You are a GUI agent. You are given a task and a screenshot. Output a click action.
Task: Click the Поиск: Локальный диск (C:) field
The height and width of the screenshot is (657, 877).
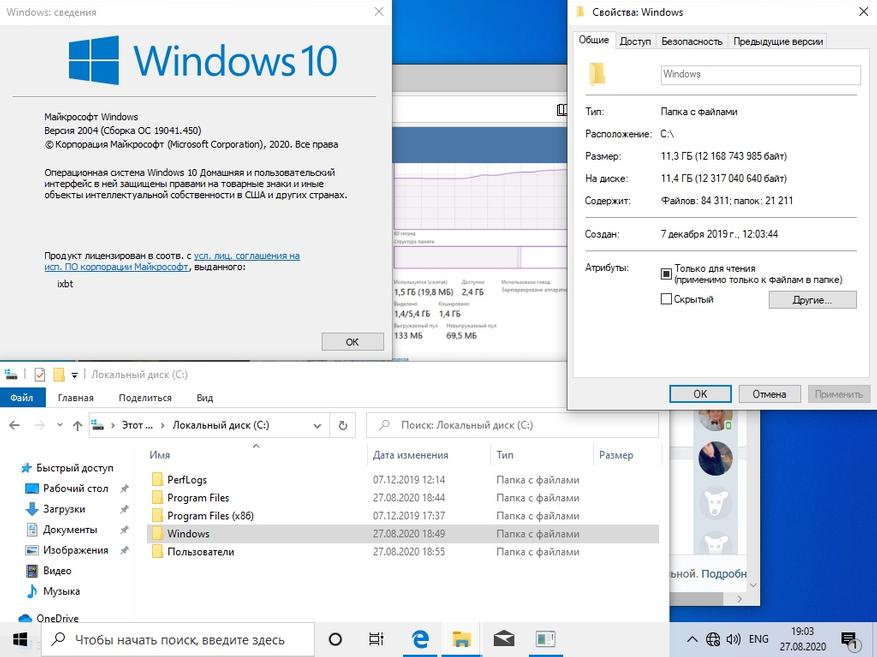pyautogui.click(x=512, y=426)
